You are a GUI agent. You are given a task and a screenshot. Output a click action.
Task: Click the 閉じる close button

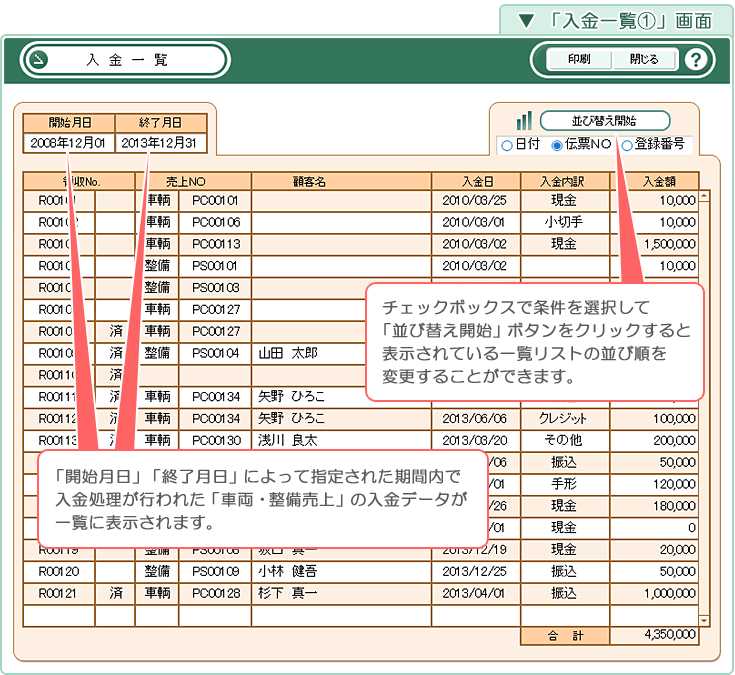tap(644, 59)
